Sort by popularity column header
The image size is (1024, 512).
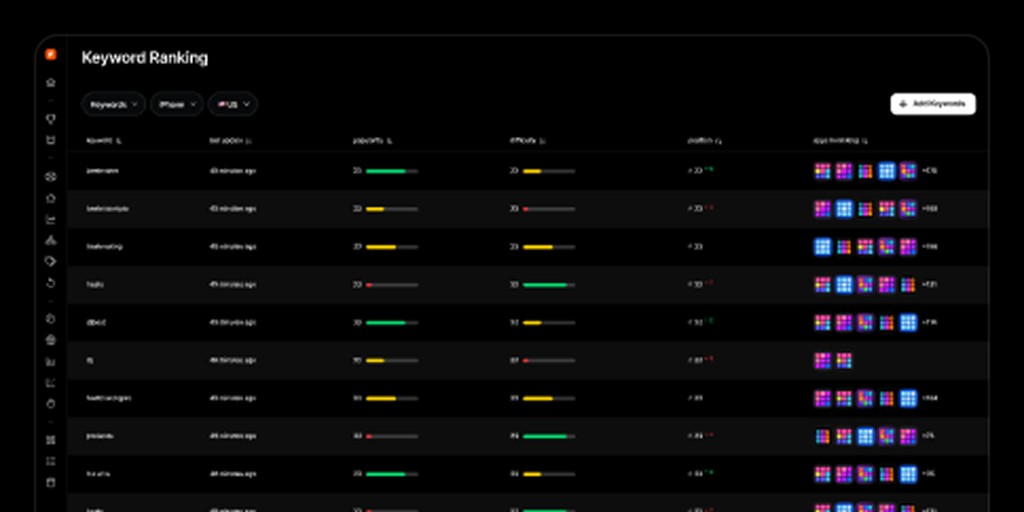point(372,141)
